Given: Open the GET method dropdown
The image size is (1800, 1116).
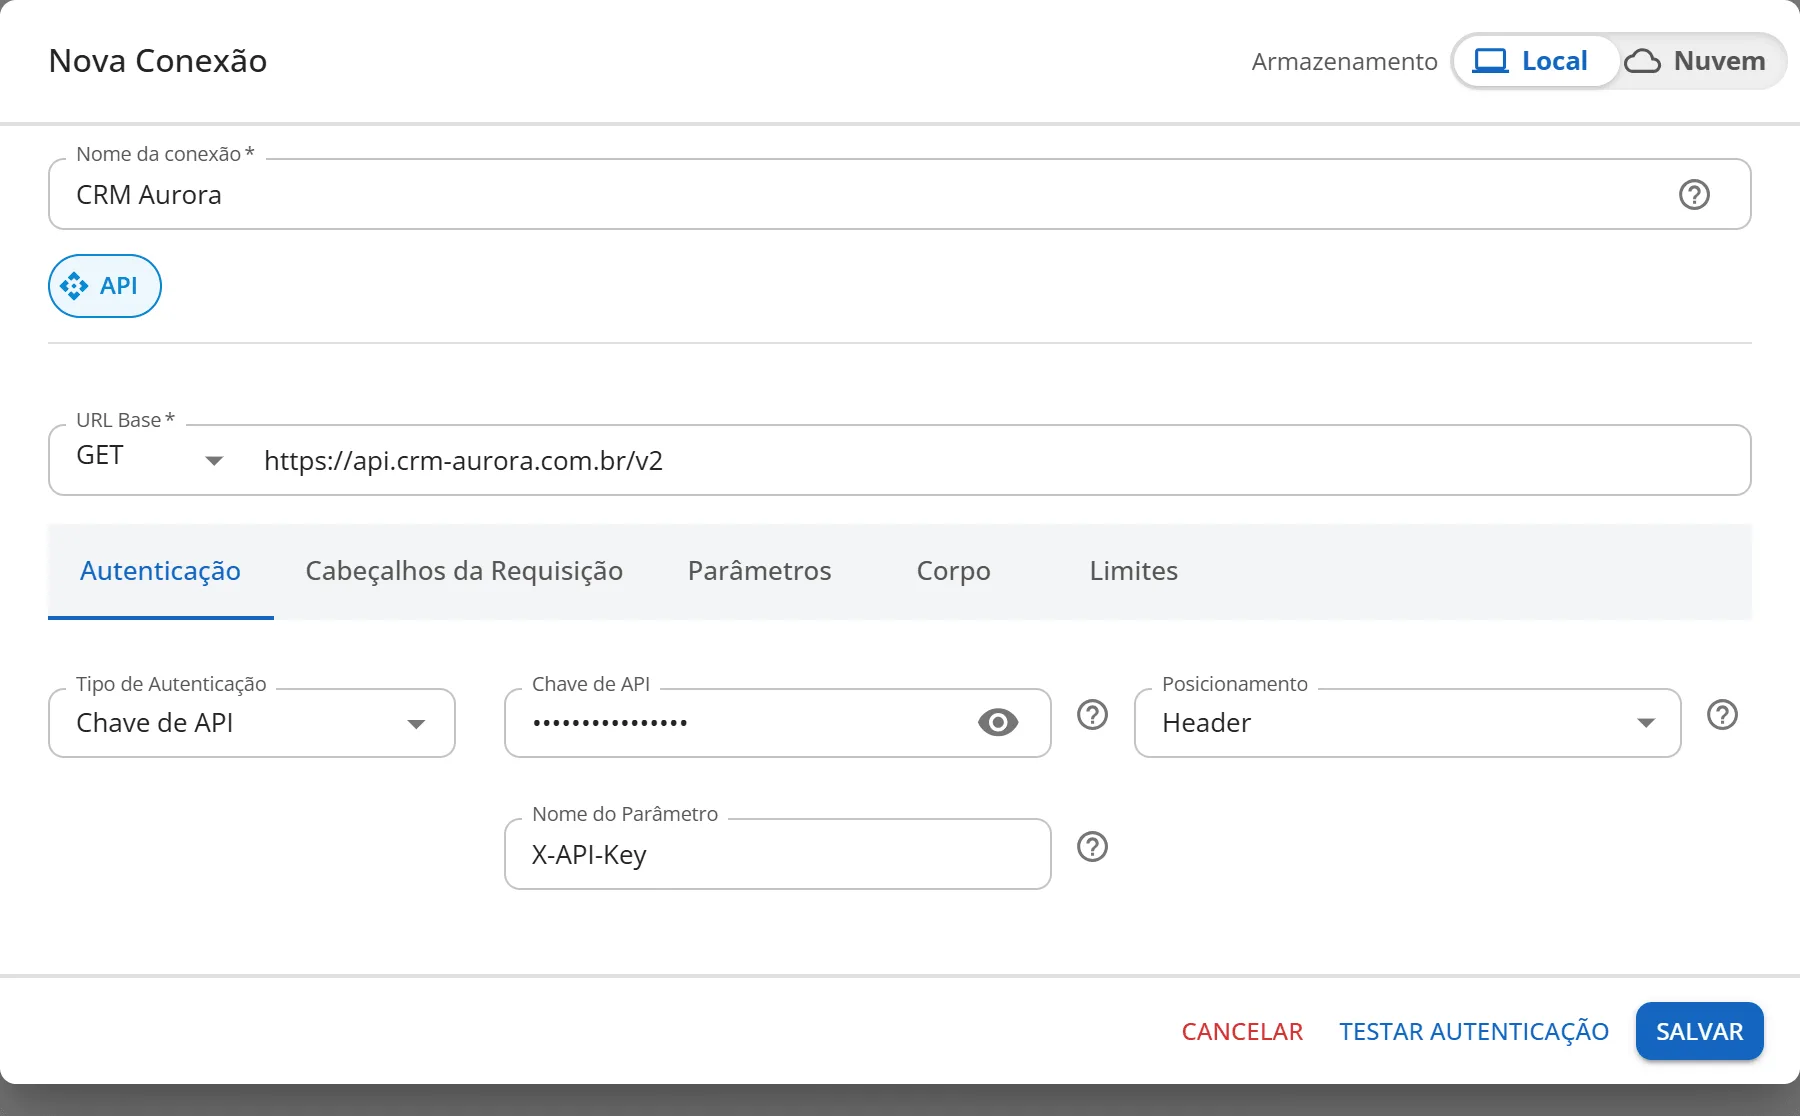Looking at the screenshot, I should coord(150,459).
